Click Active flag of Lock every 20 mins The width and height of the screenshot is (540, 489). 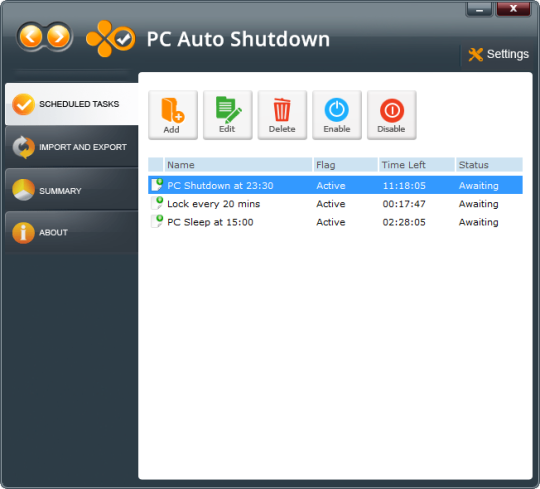tap(331, 204)
